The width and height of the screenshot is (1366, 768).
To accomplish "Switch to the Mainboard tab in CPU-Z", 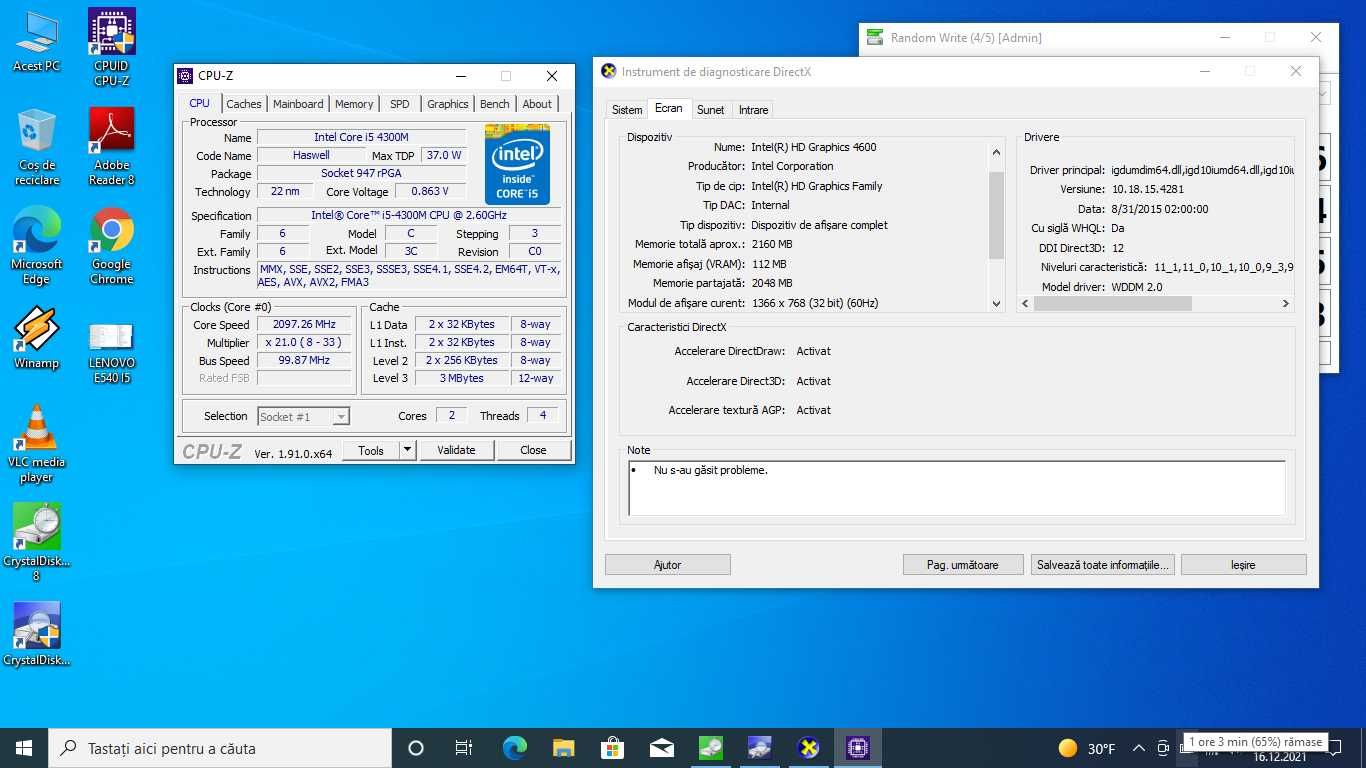I will click(298, 104).
